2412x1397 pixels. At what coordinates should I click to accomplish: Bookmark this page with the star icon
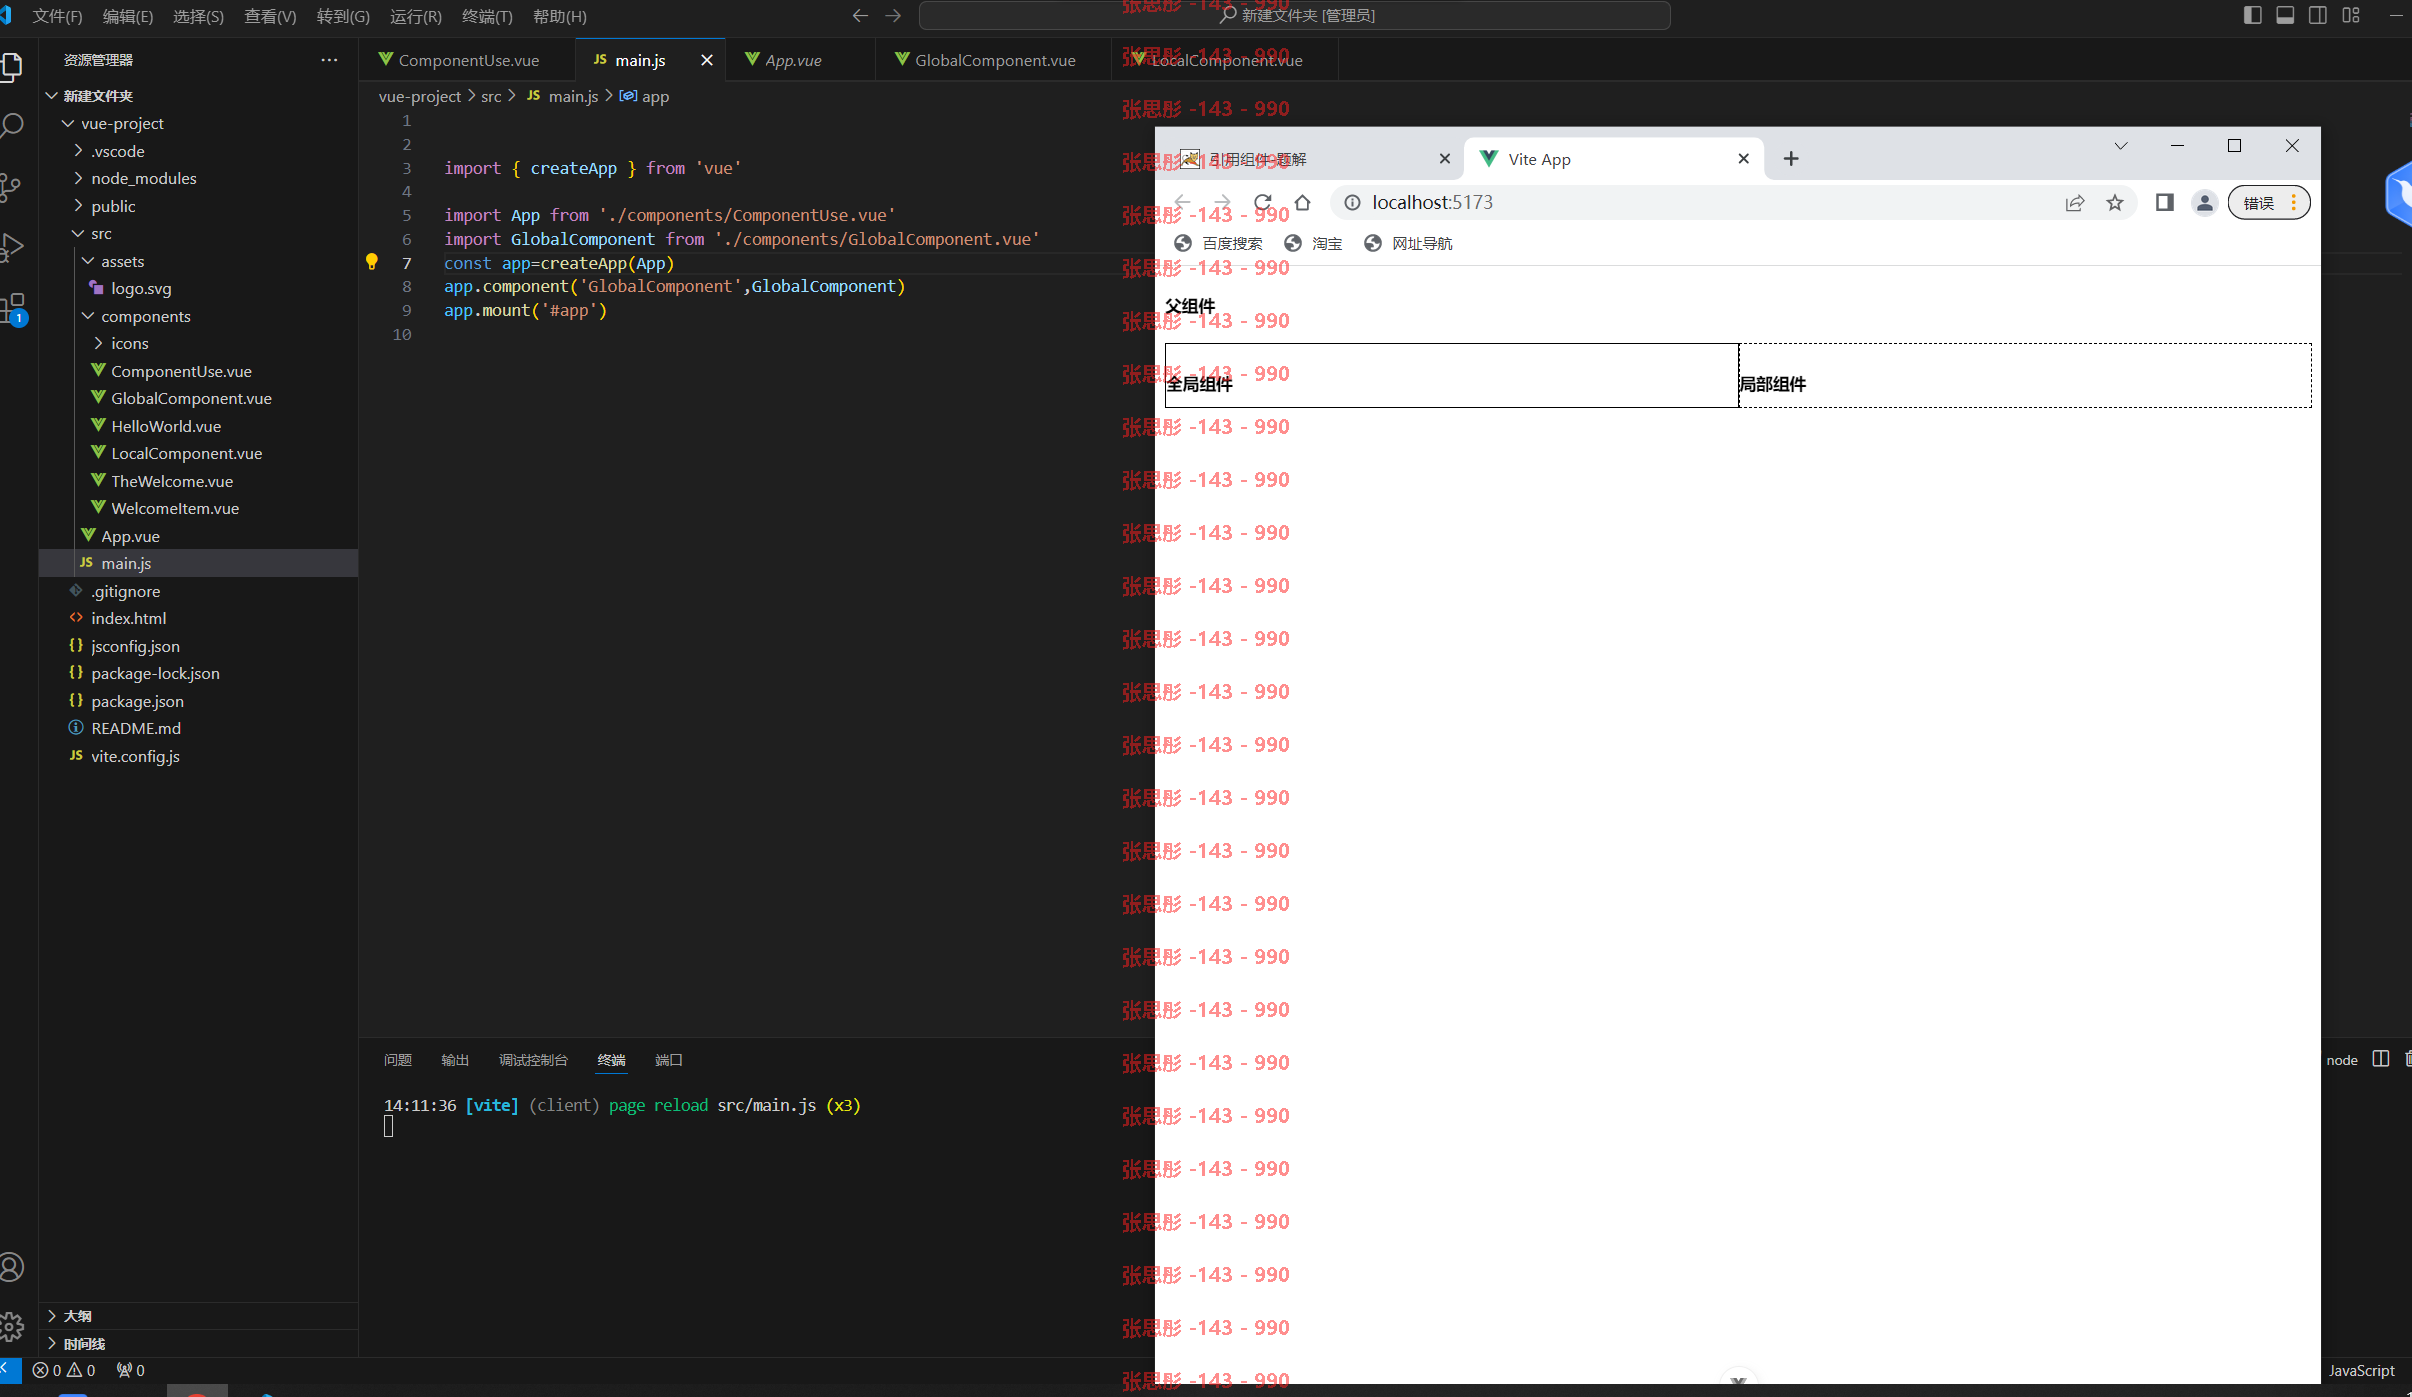[2115, 203]
